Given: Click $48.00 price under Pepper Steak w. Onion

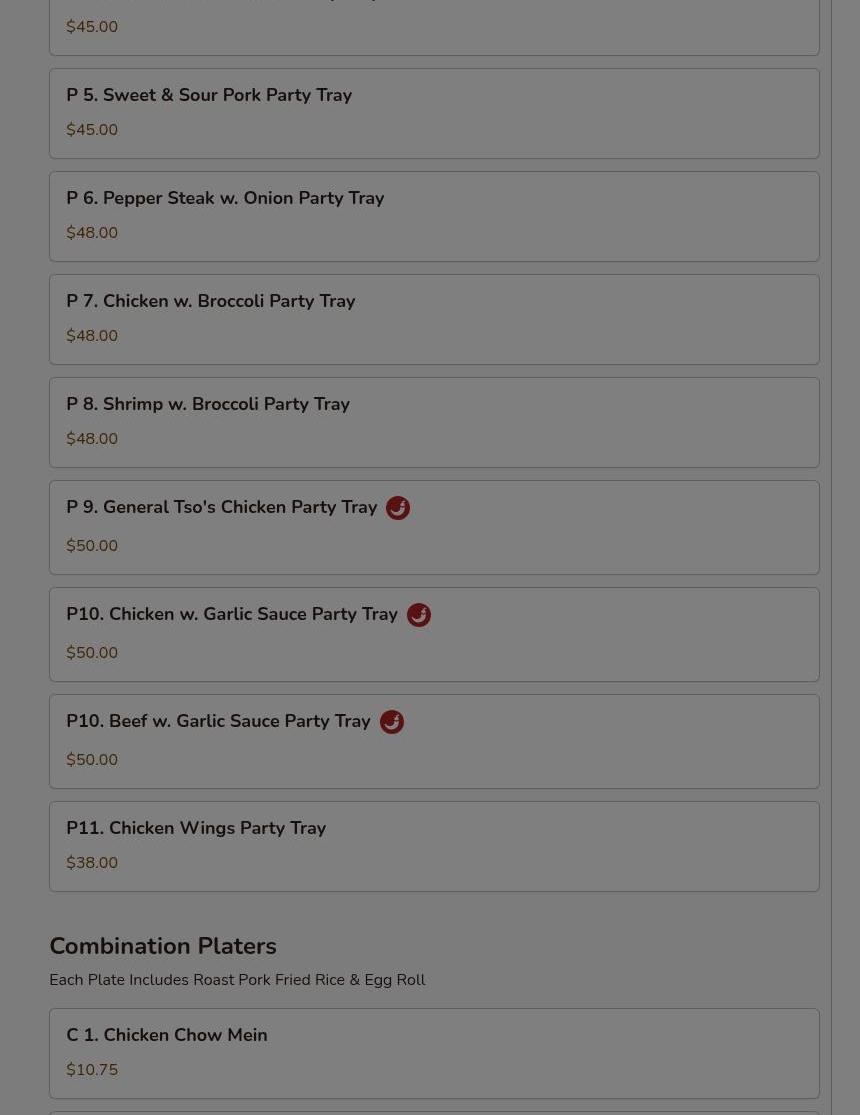Looking at the screenshot, I should (92, 233).
